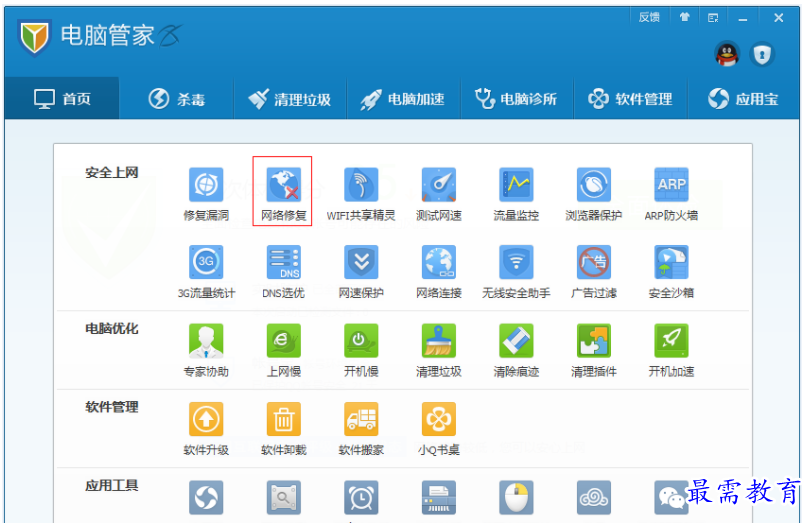The image size is (809, 523).
Task: Open 广告过滤 ad filter
Action: (593, 272)
